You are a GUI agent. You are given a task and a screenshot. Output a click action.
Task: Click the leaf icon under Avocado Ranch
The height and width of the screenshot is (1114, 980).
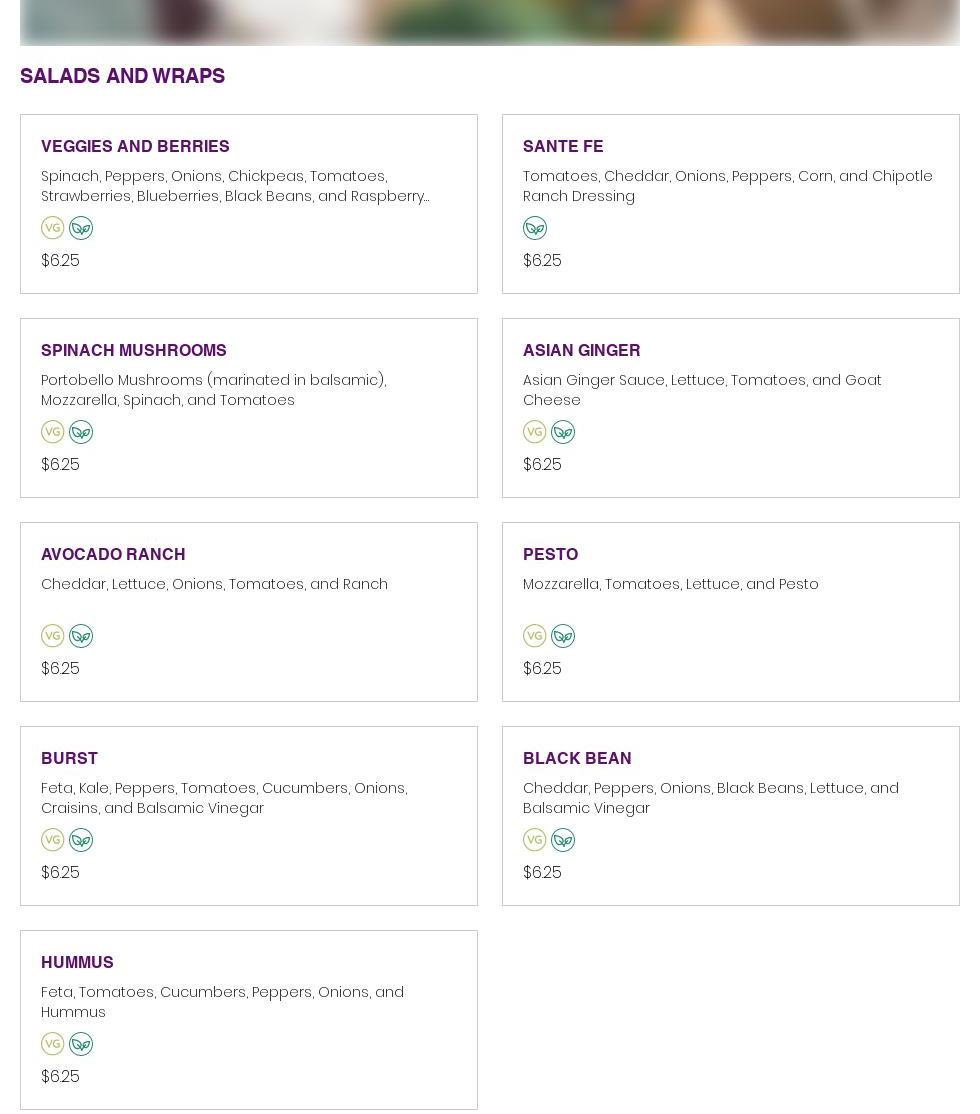[x=81, y=636]
